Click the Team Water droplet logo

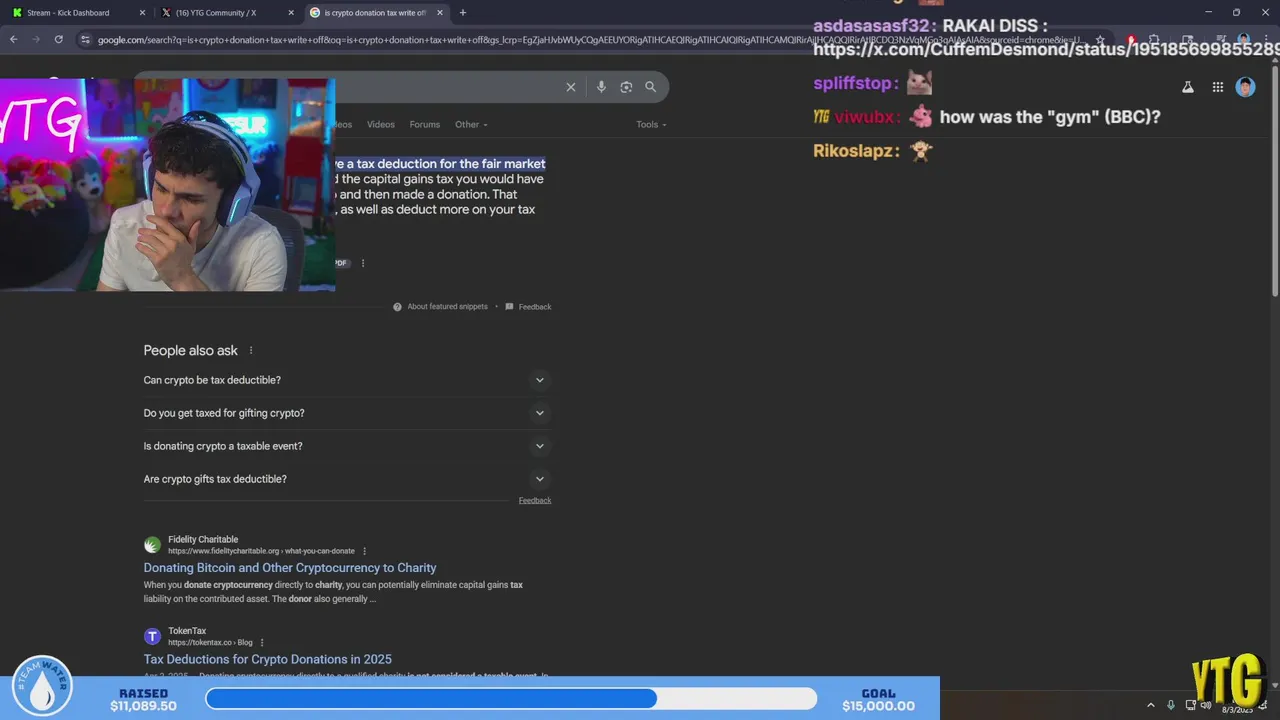42,686
